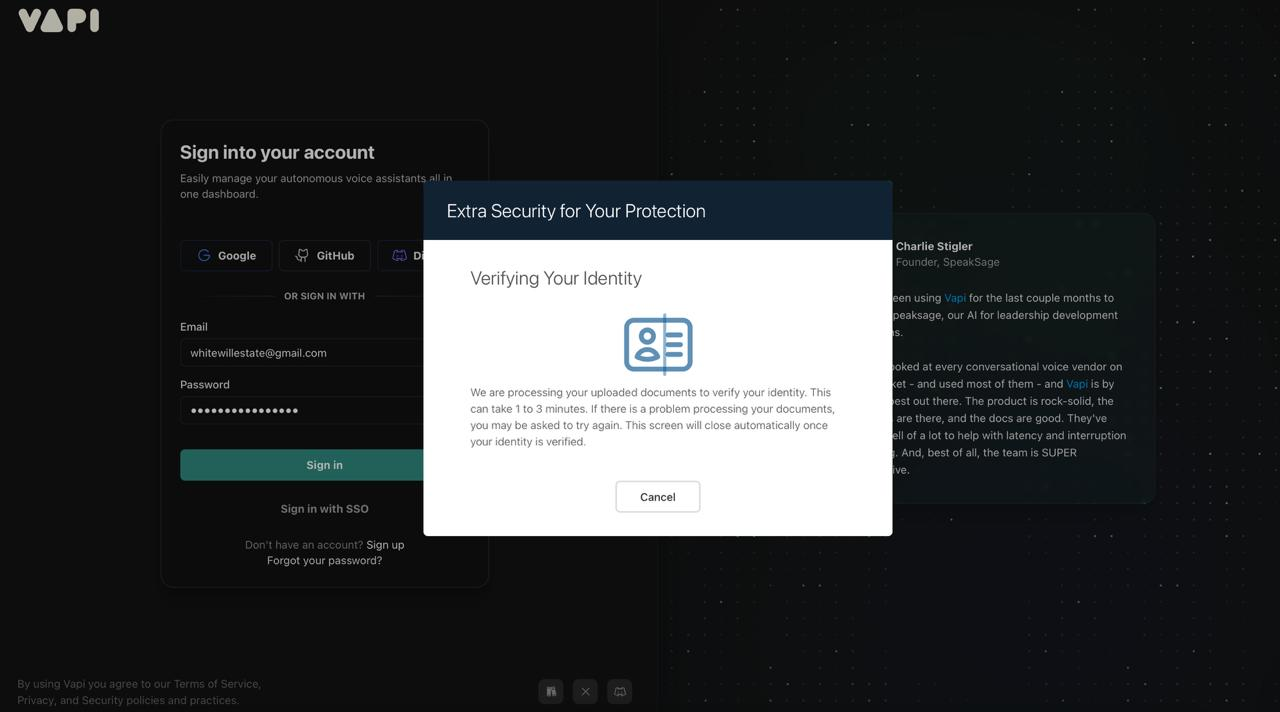Choose Sign in with SSO
This screenshot has width=1280, height=712.
pos(324,509)
